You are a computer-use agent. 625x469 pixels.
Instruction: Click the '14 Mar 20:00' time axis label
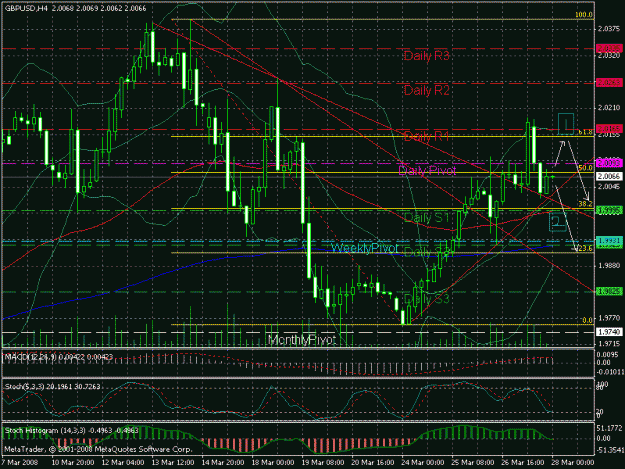[x=223, y=462]
